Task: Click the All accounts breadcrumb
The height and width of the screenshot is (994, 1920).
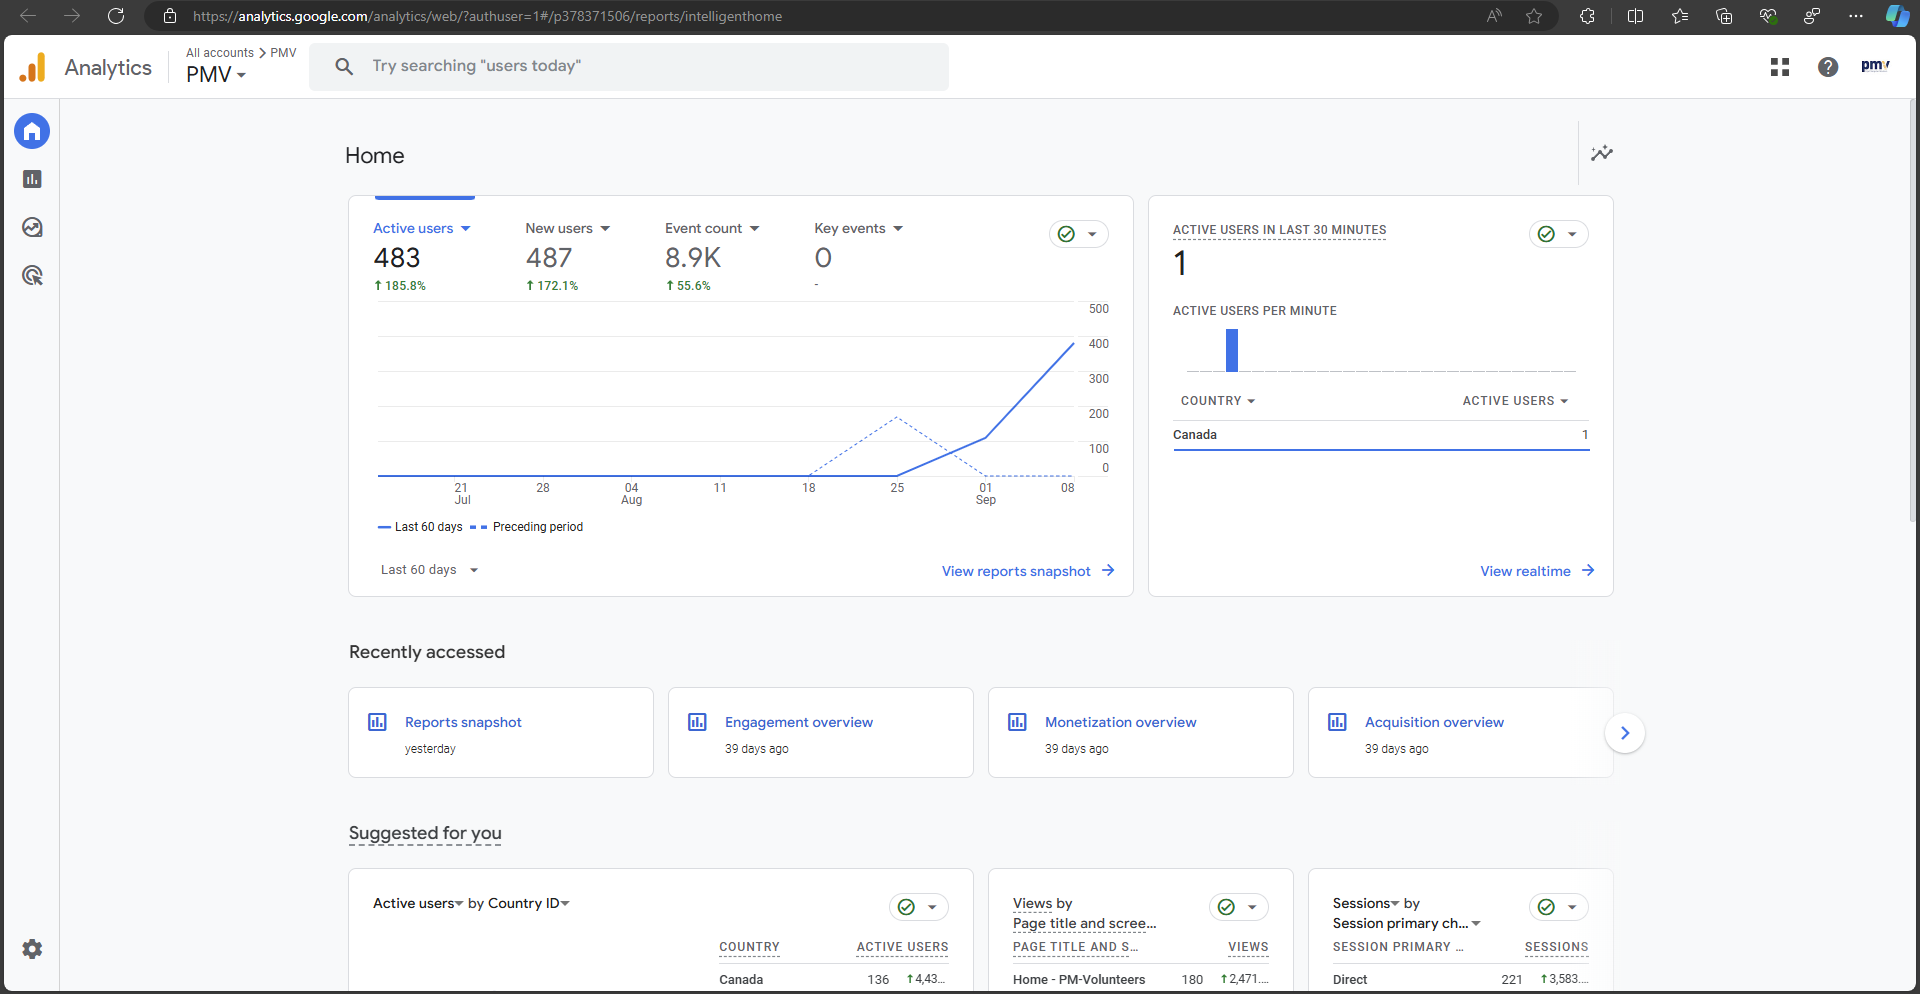Action: tap(220, 53)
